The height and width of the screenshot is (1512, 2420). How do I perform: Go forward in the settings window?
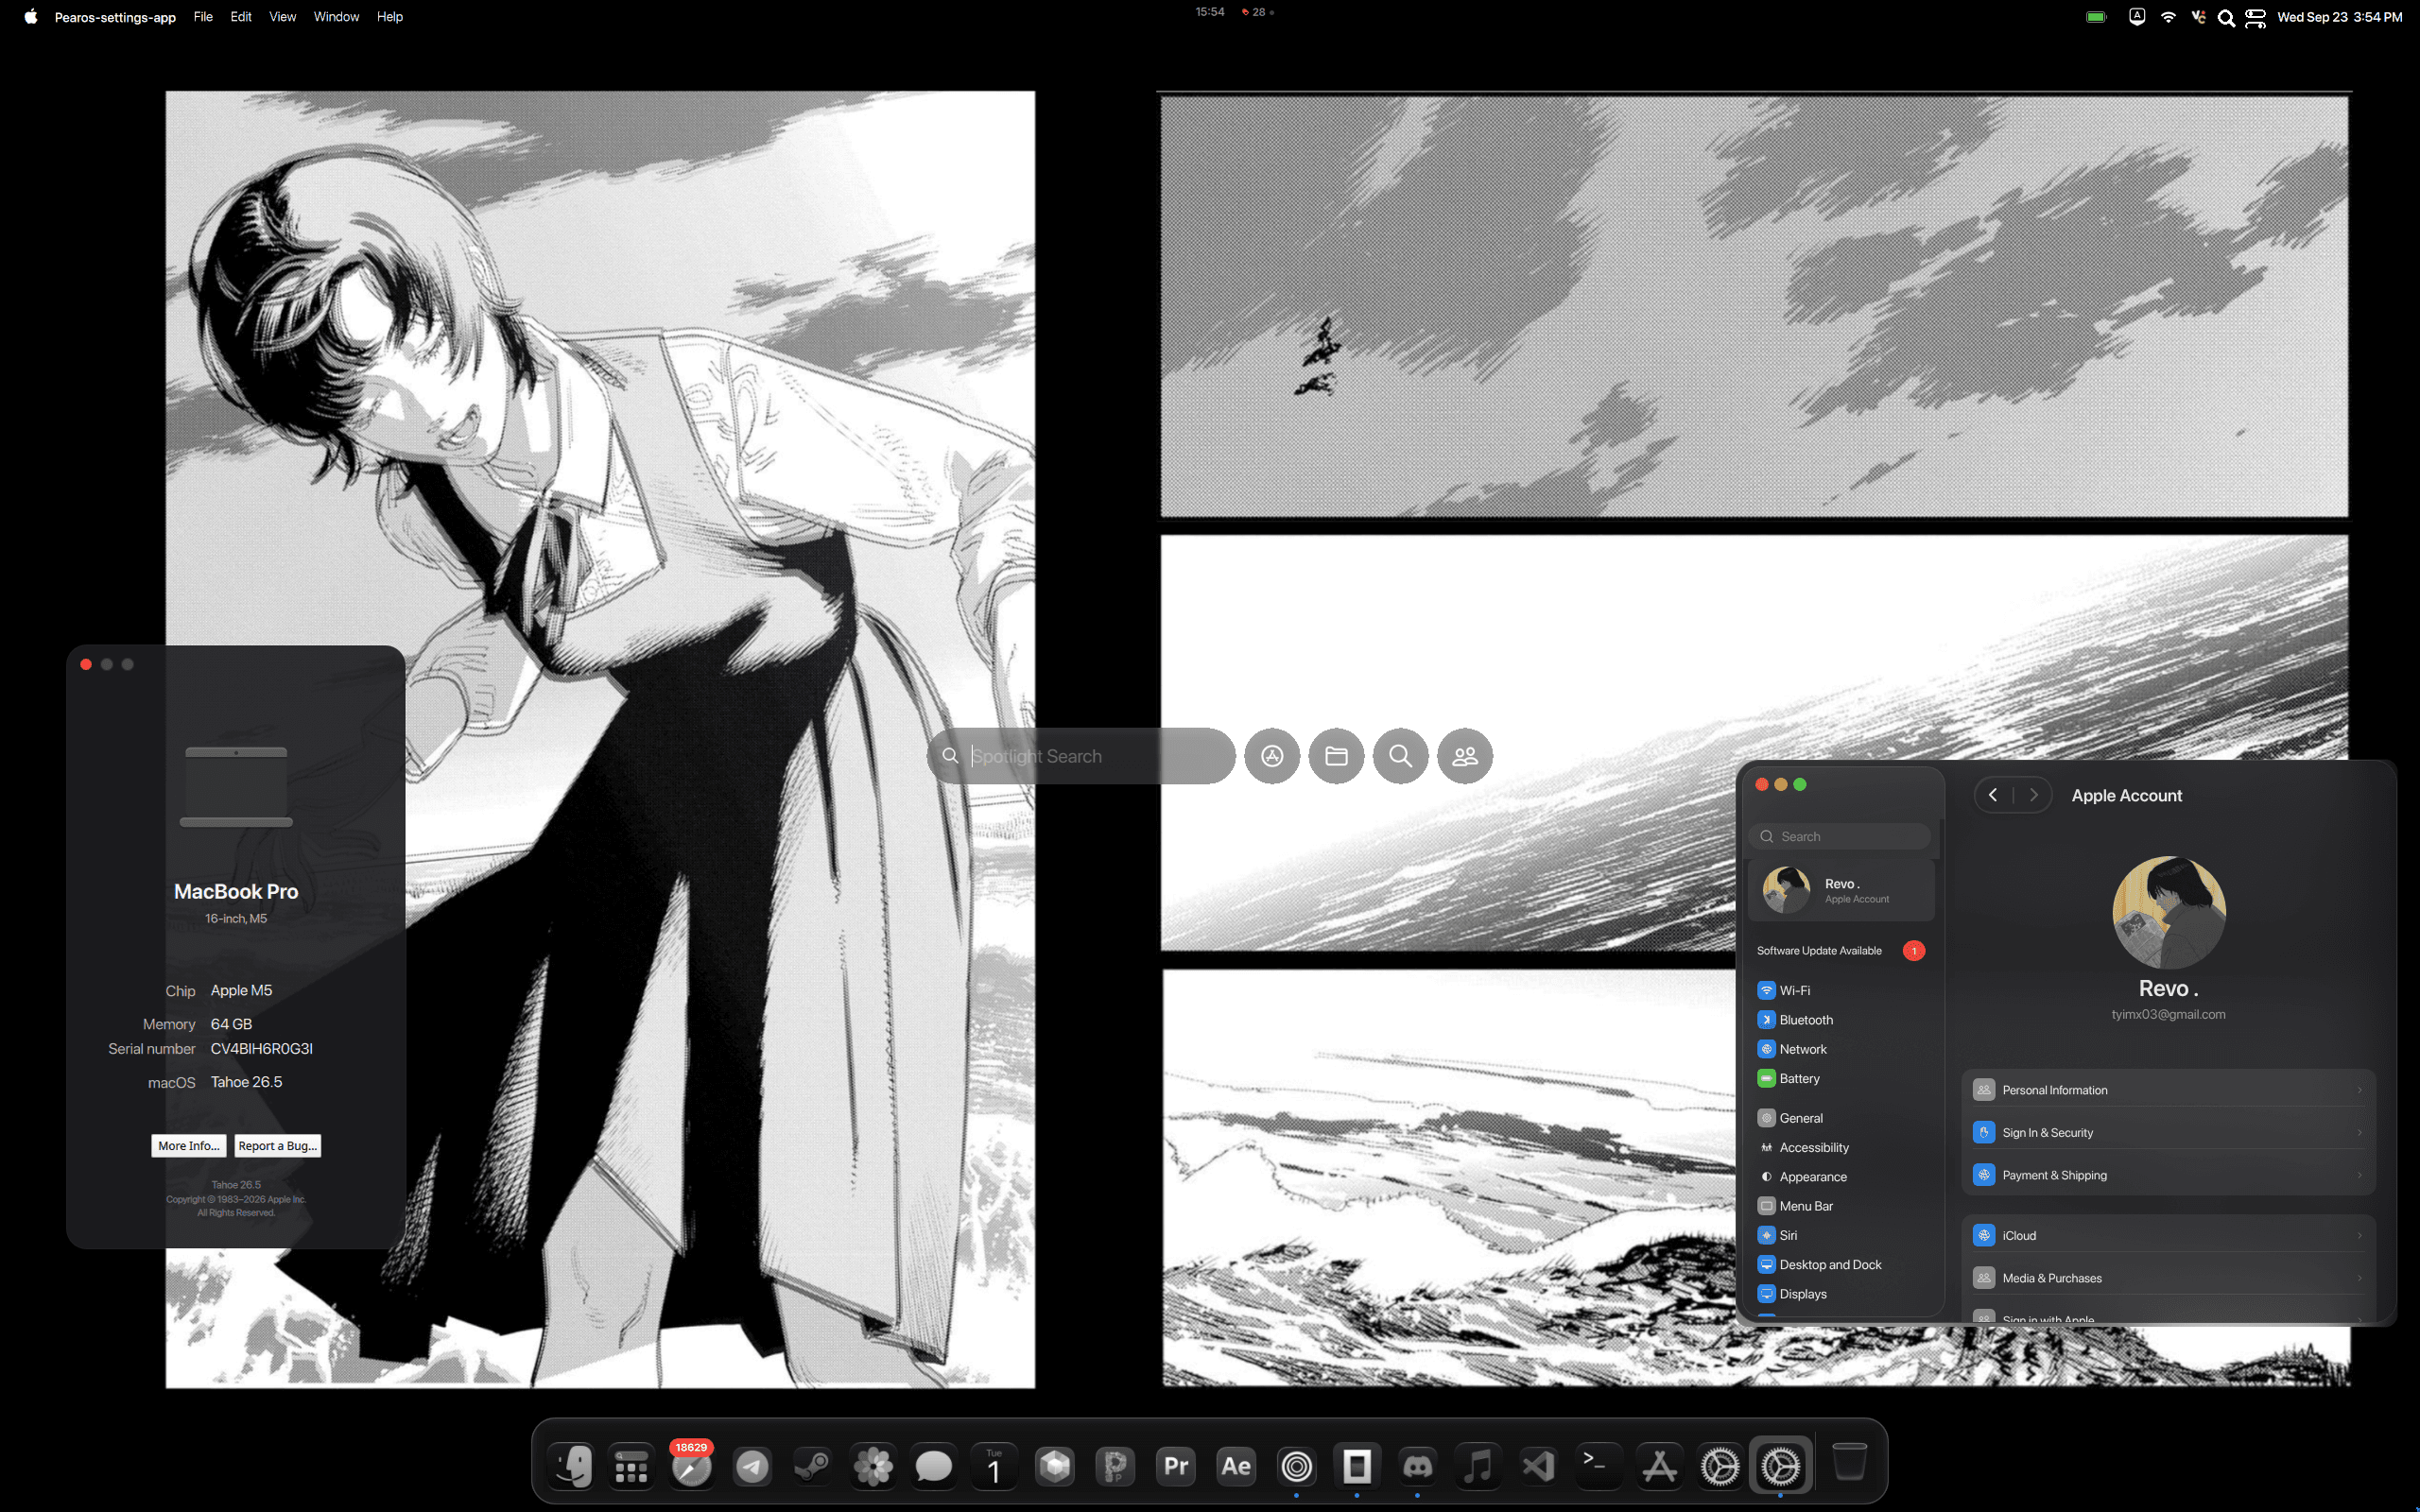(x=2033, y=795)
